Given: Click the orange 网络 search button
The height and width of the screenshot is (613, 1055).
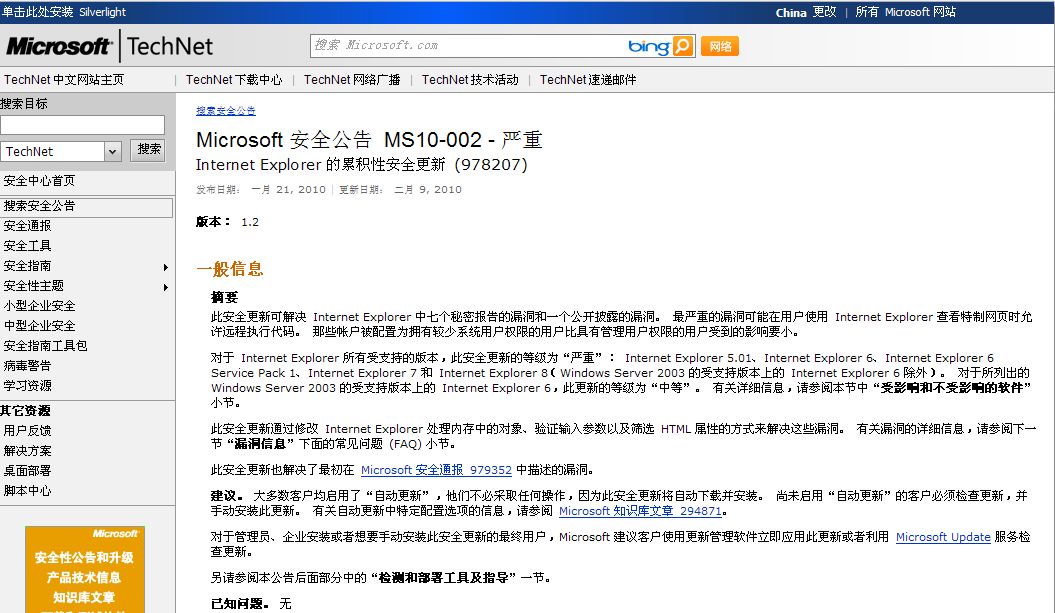Looking at the screenshot, I should click(x=720, y=46).
